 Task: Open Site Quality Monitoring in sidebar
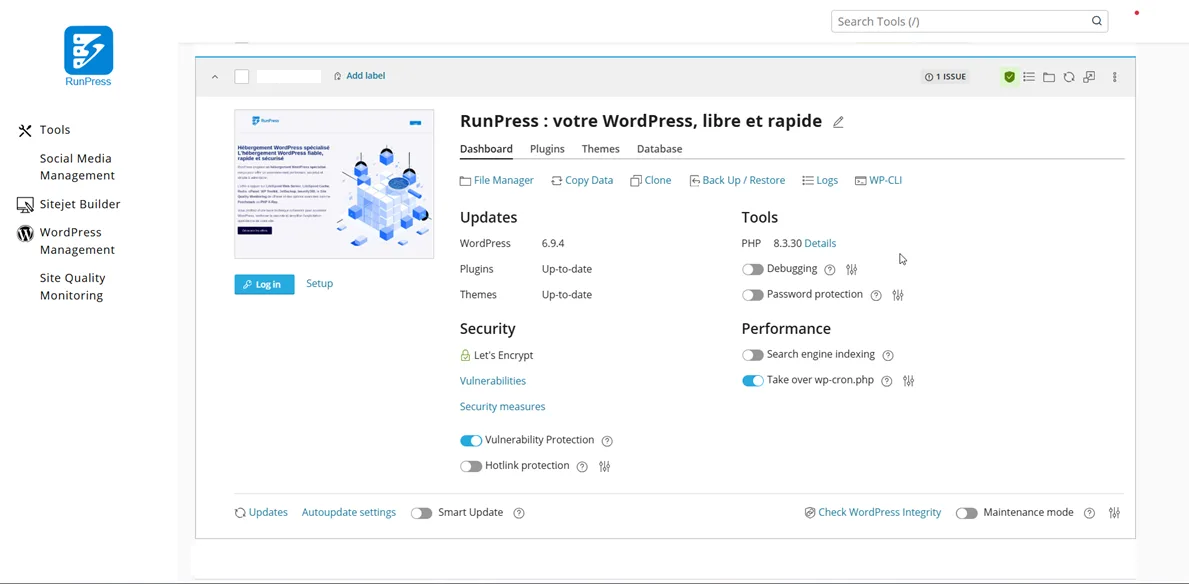73,287
